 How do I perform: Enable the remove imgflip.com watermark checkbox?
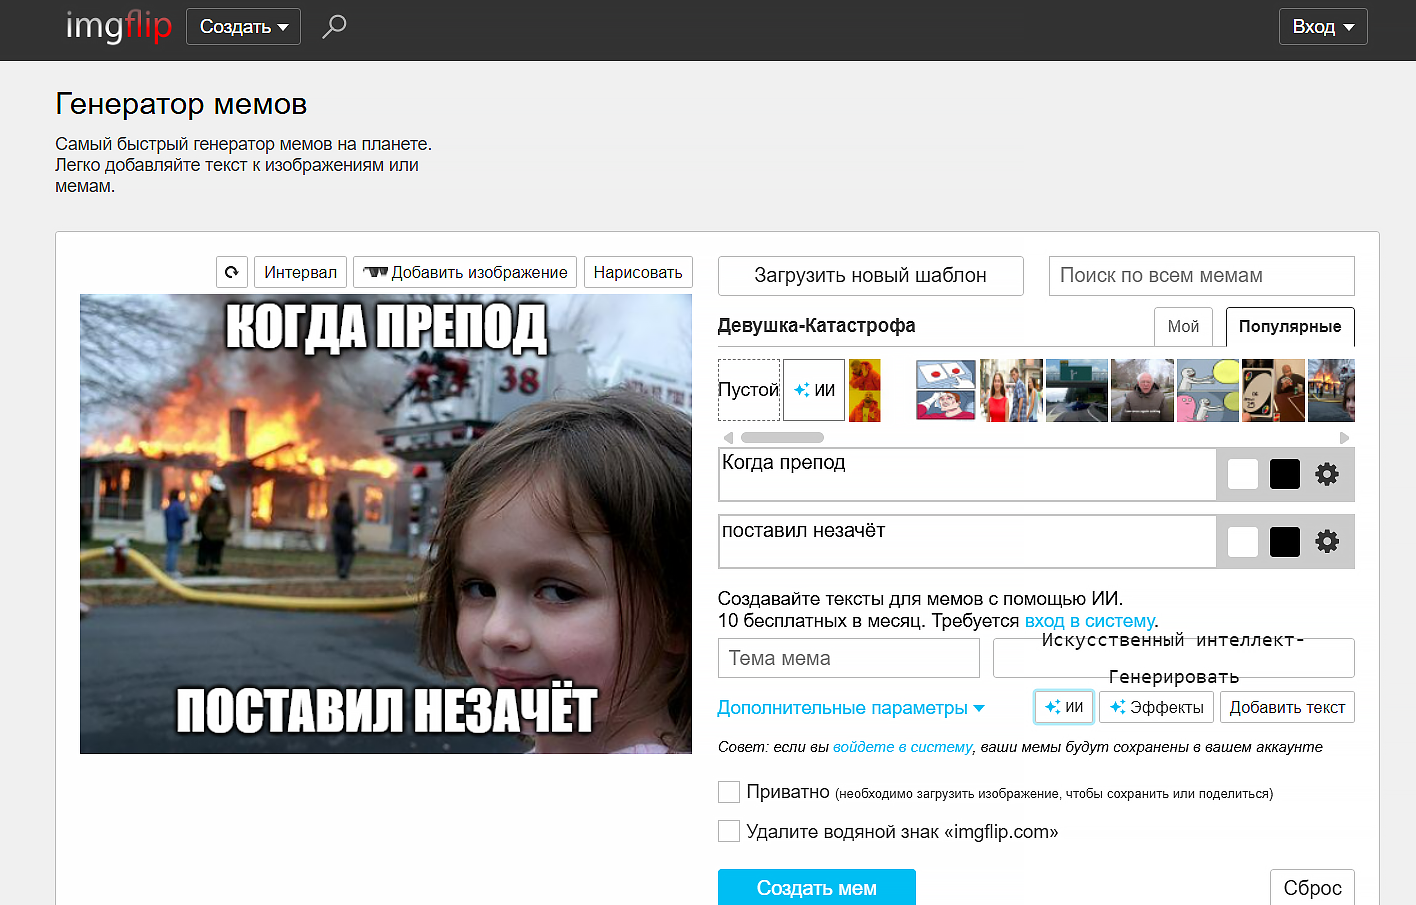click(x=729, y=831)
